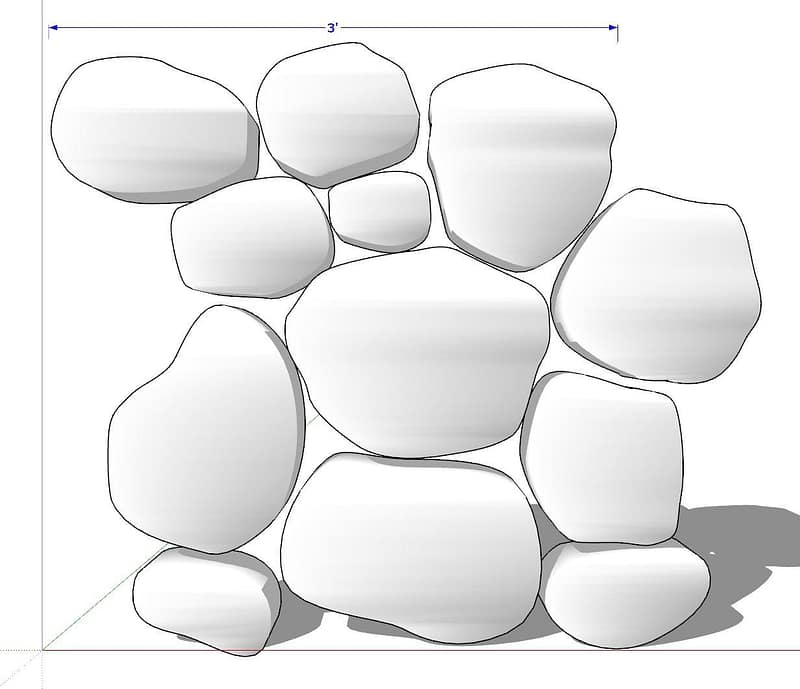Viewport: 800px width, 689px height.
Task: Select the top-center stone below the dimension text
Action: pos(336,112)
